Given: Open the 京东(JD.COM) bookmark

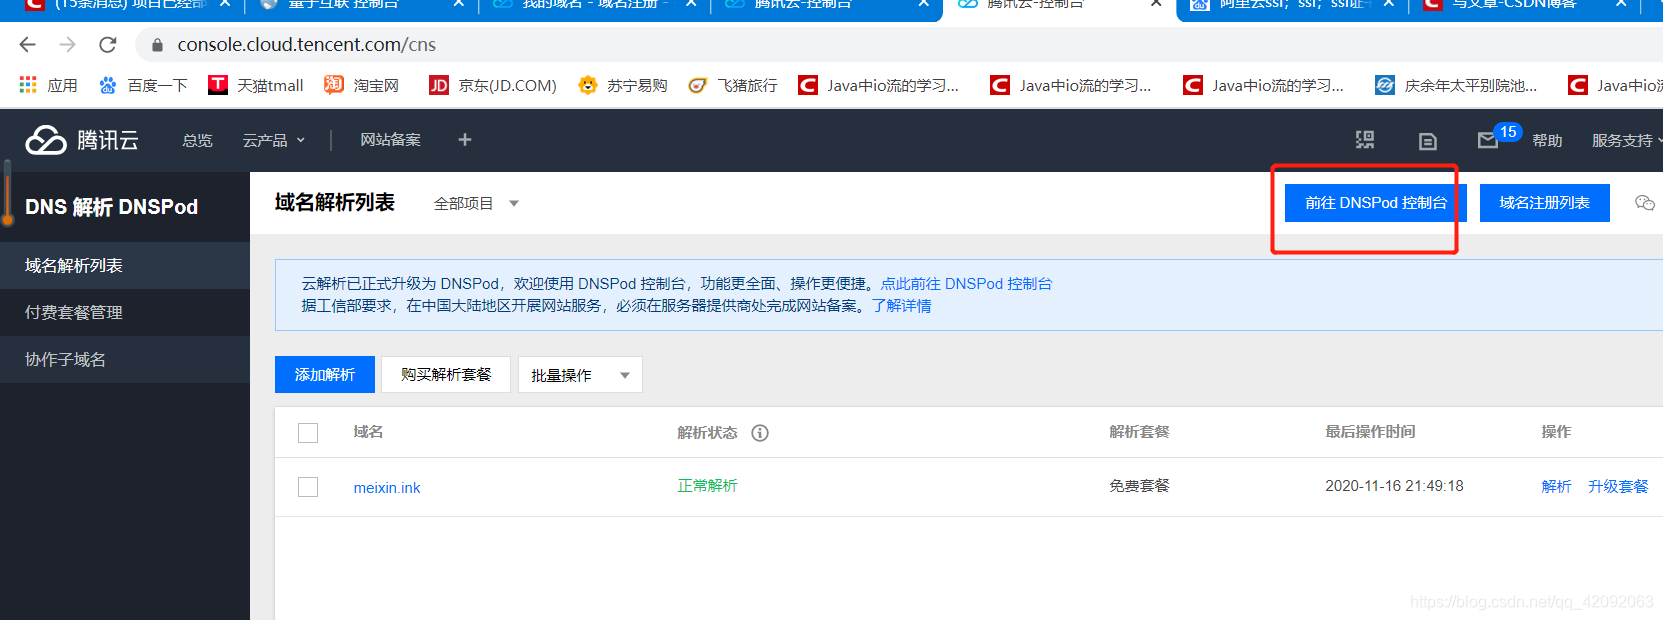Looking at the screenshot, I should [x=493, y=85].
